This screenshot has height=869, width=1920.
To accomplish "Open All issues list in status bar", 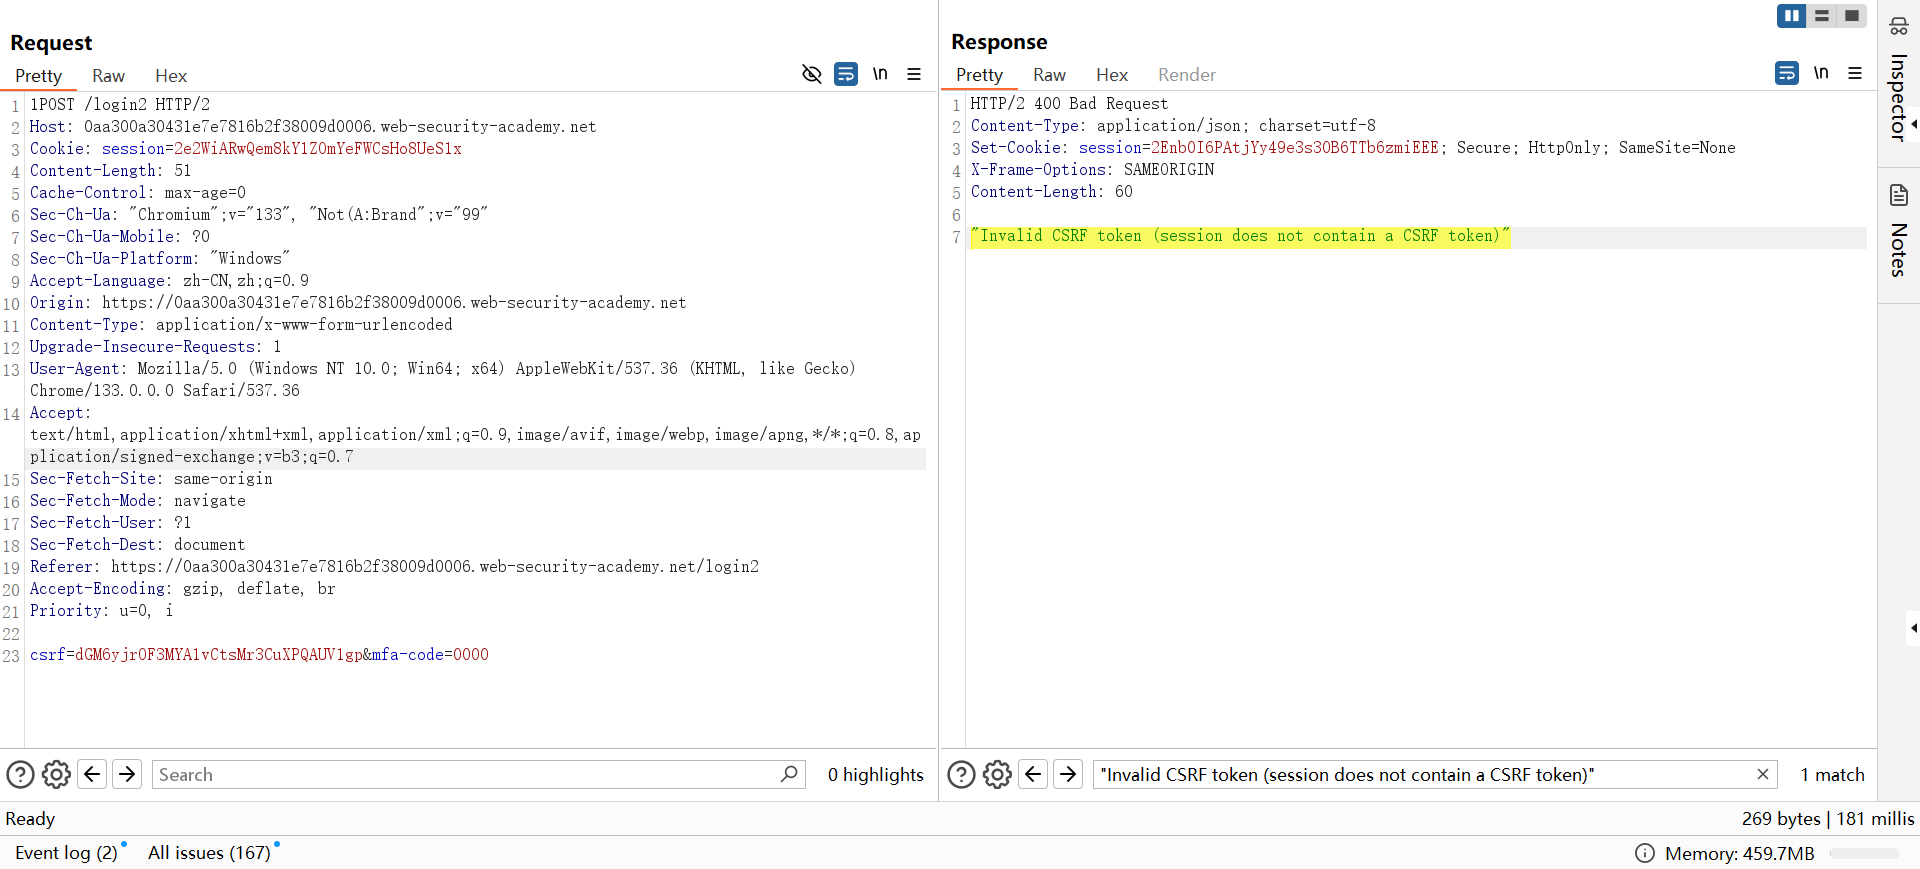I will [209, 853].
